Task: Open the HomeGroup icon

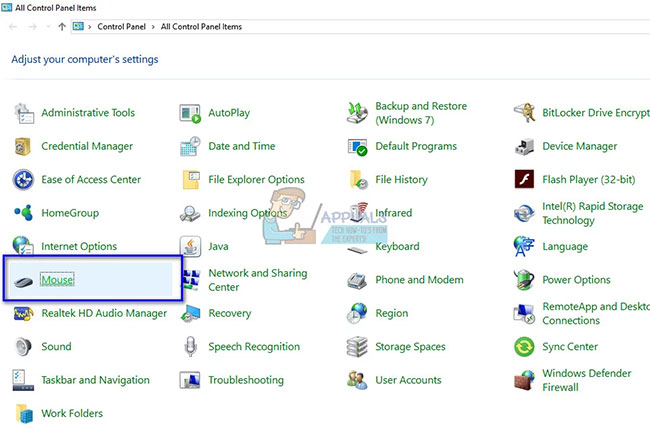Action: [24, 213]
